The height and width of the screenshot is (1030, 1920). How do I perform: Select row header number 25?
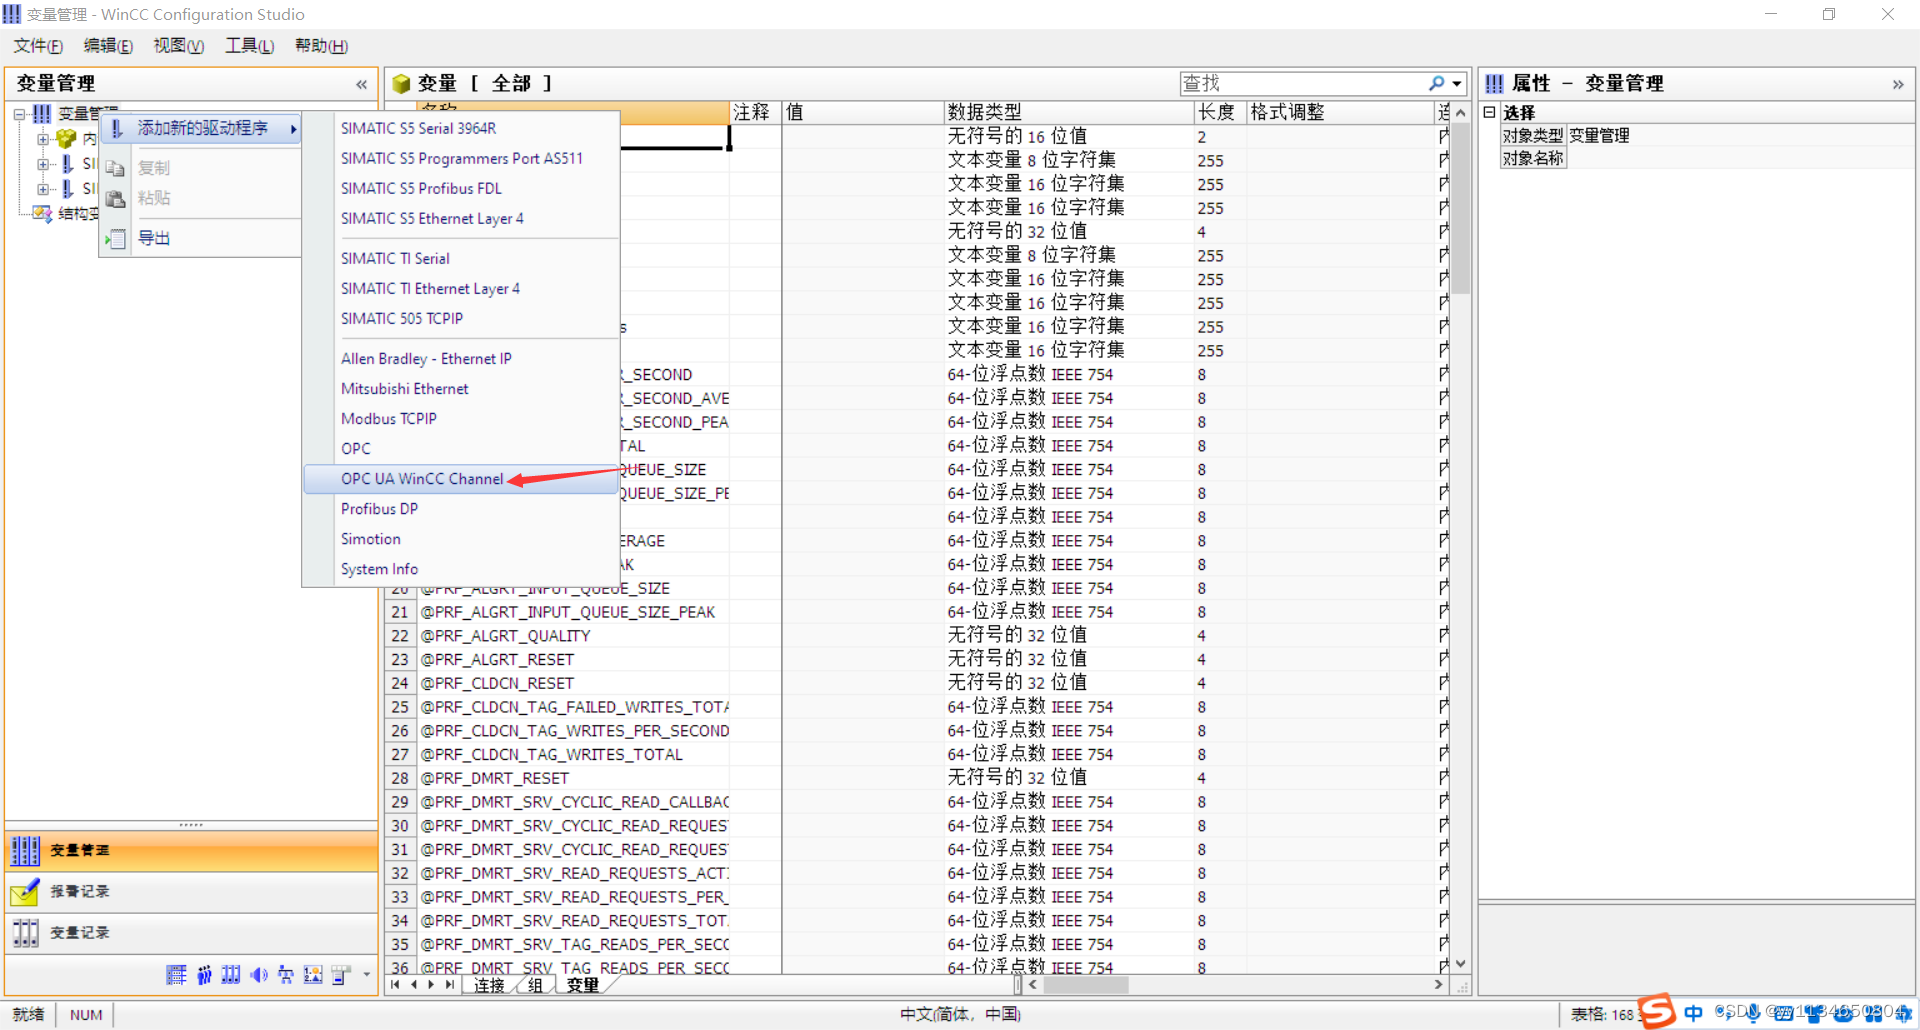[x=400, y=708]
